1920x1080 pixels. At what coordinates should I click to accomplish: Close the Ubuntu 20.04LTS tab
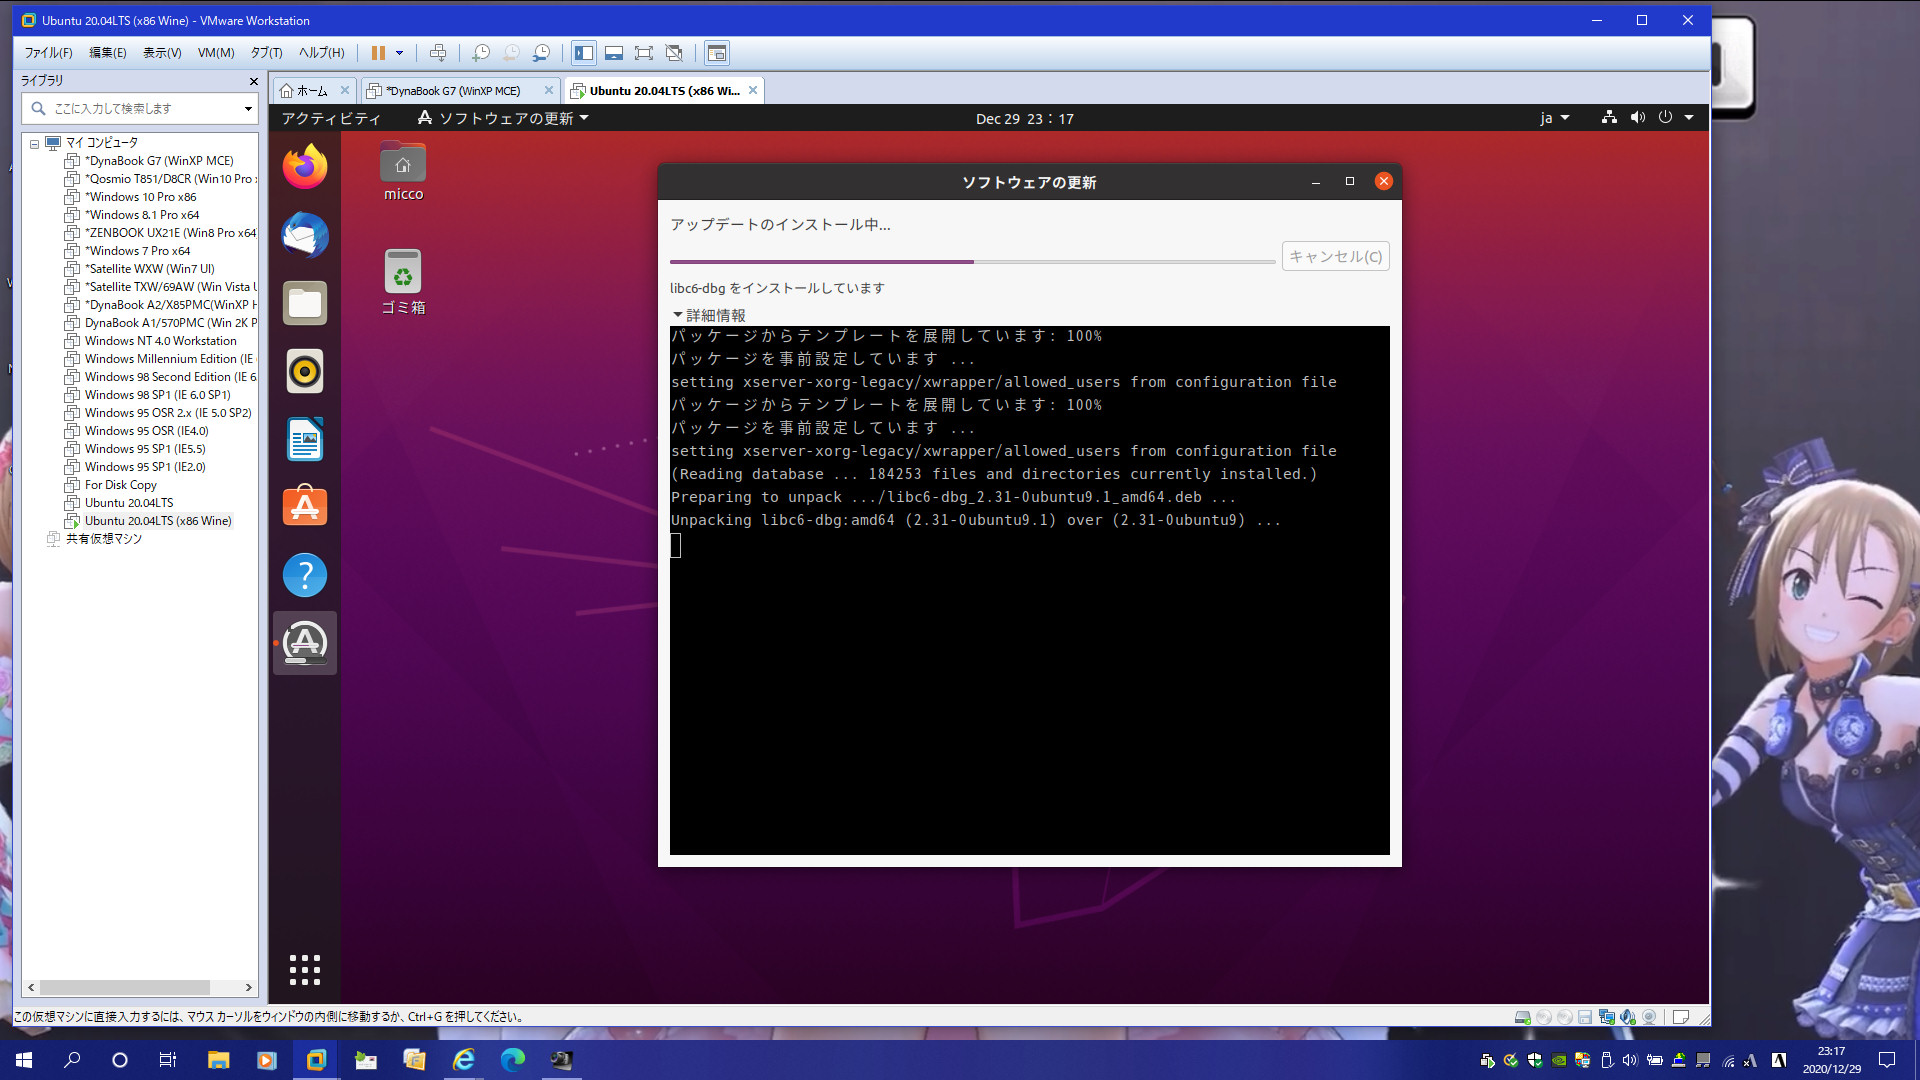(x=753, y=90)
